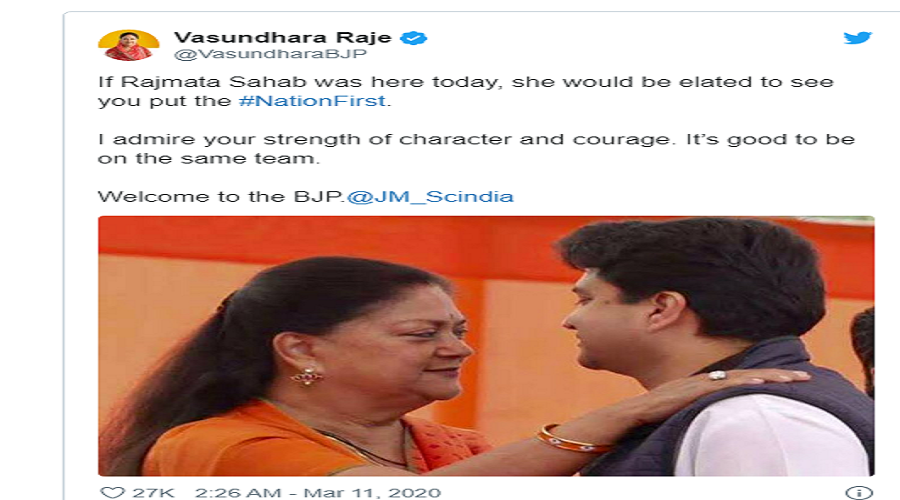Click the ring on the hand in photo

tap(717, 375)
